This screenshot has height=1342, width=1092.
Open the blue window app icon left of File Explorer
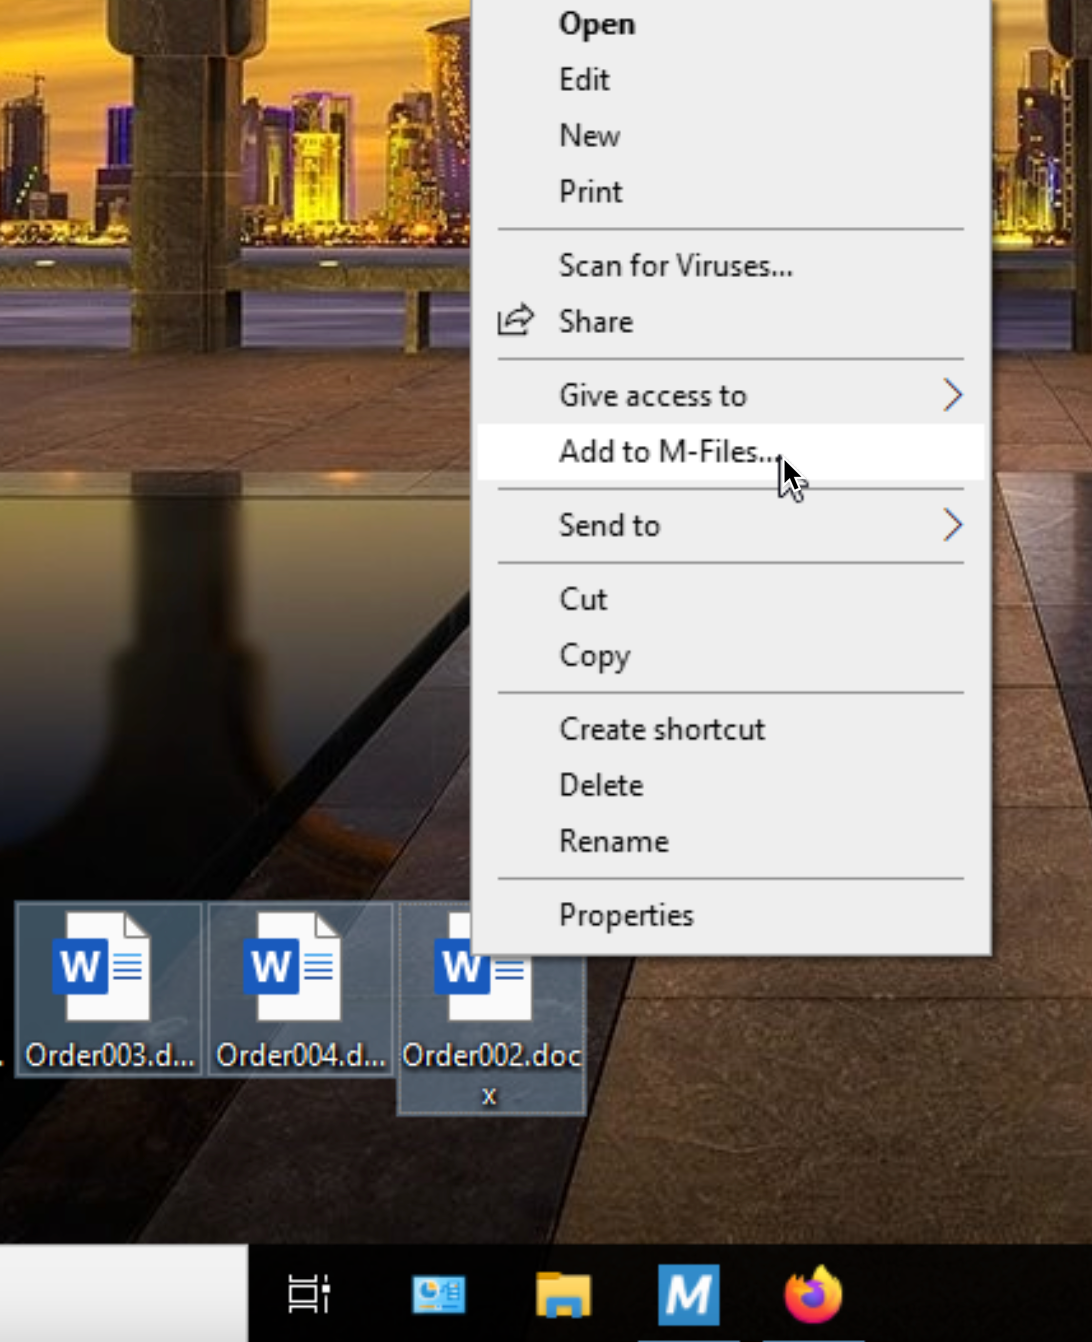pyautogui.click(x=438, y=1295)
